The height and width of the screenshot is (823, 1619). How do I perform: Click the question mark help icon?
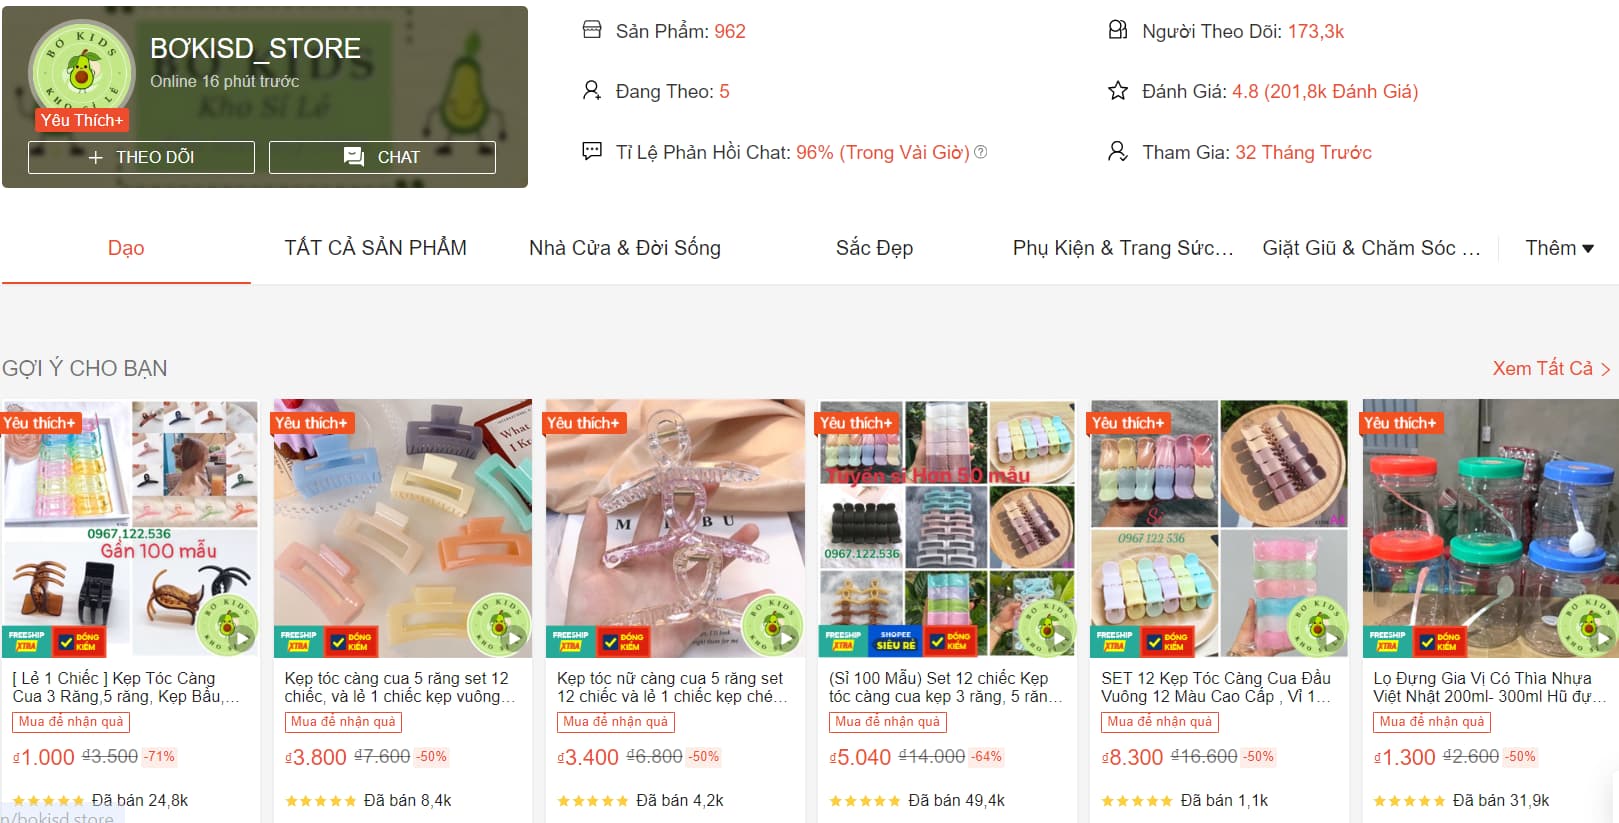tap(981, 152)
